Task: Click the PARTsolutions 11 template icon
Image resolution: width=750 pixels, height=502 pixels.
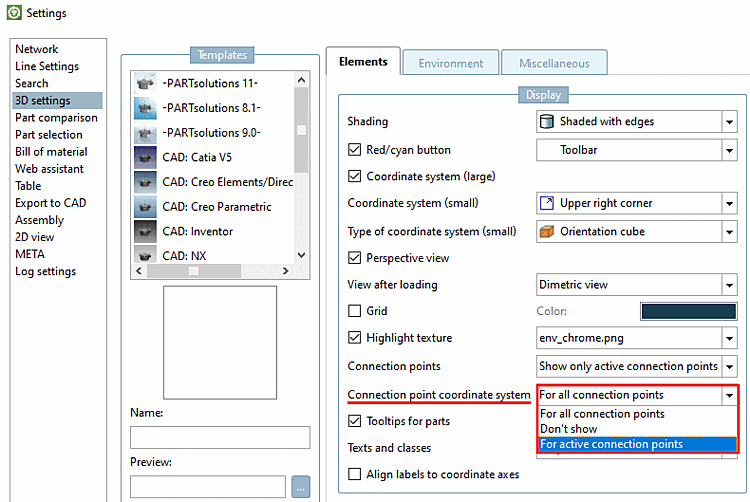Action: (x=147, y=84)
